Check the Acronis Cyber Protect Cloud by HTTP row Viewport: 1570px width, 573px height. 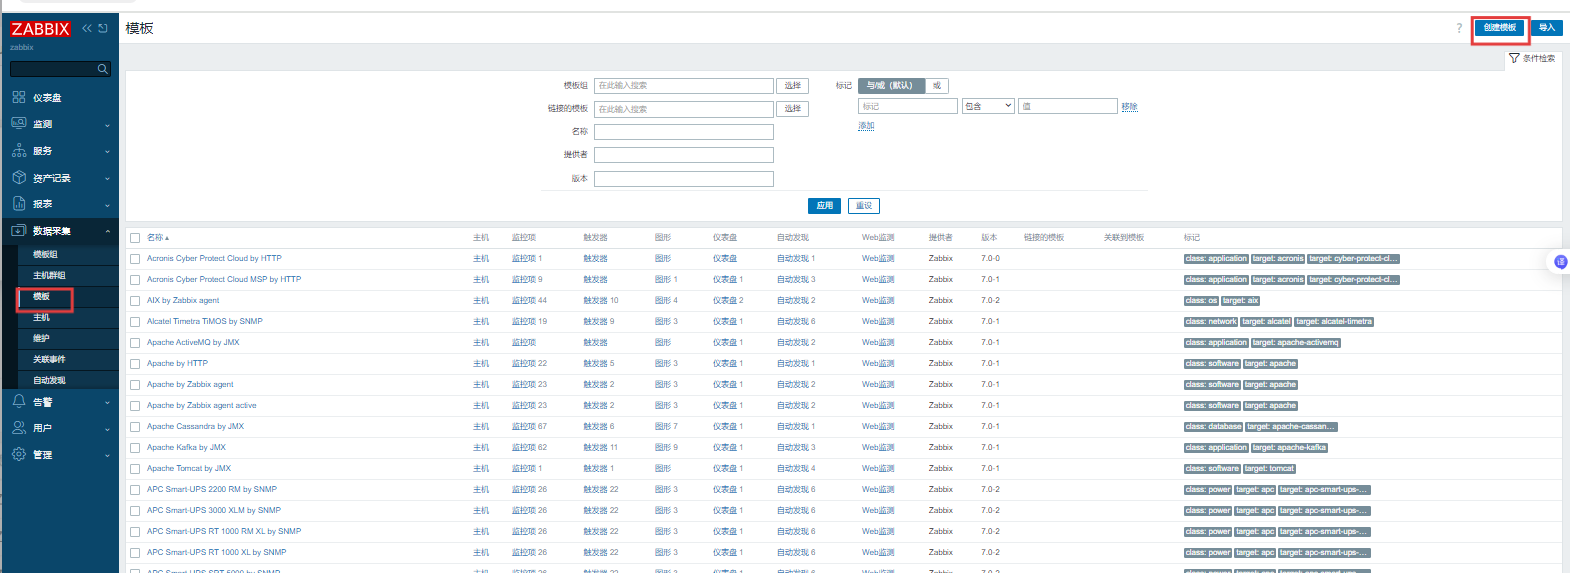135,259
